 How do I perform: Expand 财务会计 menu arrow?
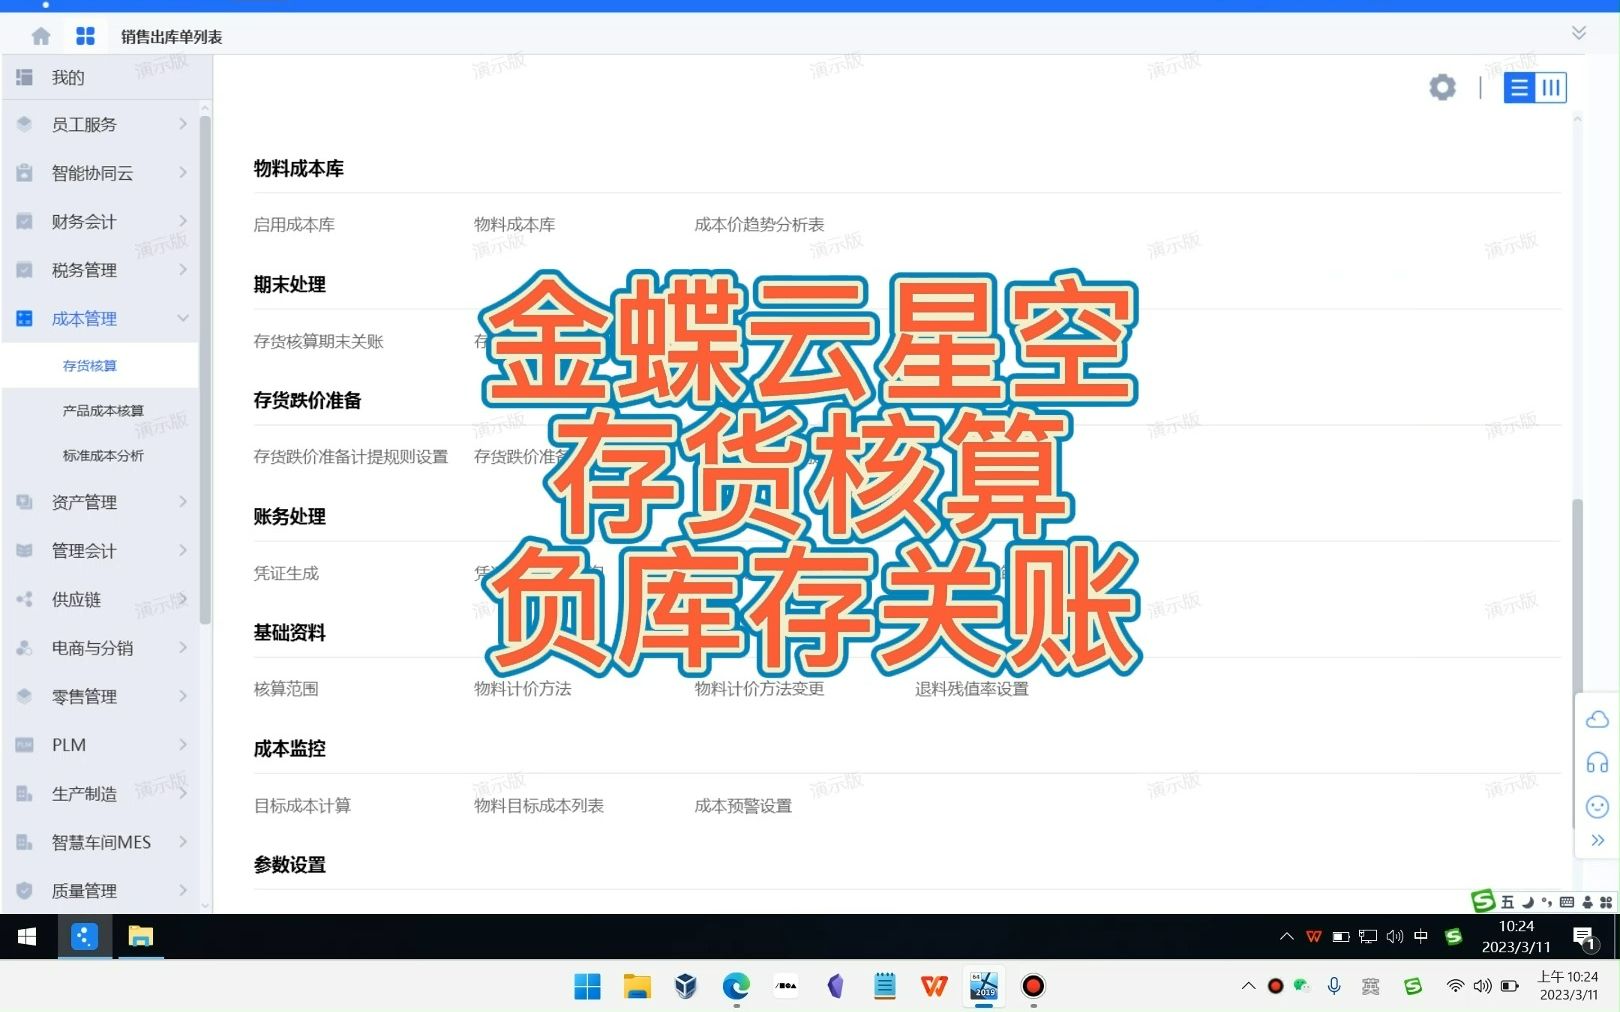click(183, 221)
